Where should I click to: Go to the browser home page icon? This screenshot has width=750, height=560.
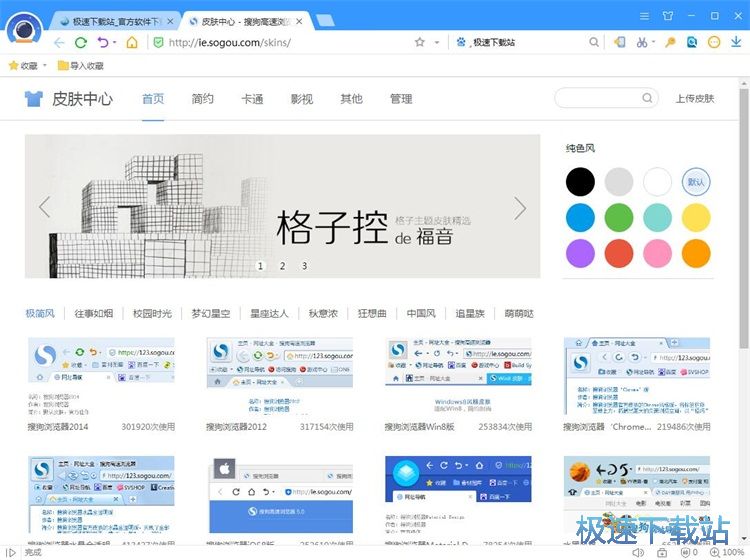pyautogui.click(x=131, y=42)
